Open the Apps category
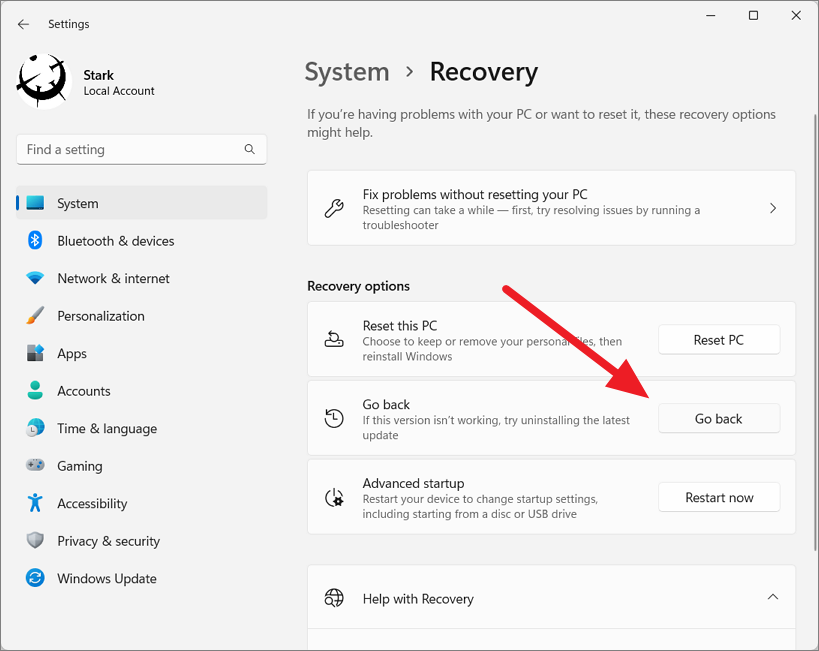Screen dimensions: 819x651 pos(142,354)
